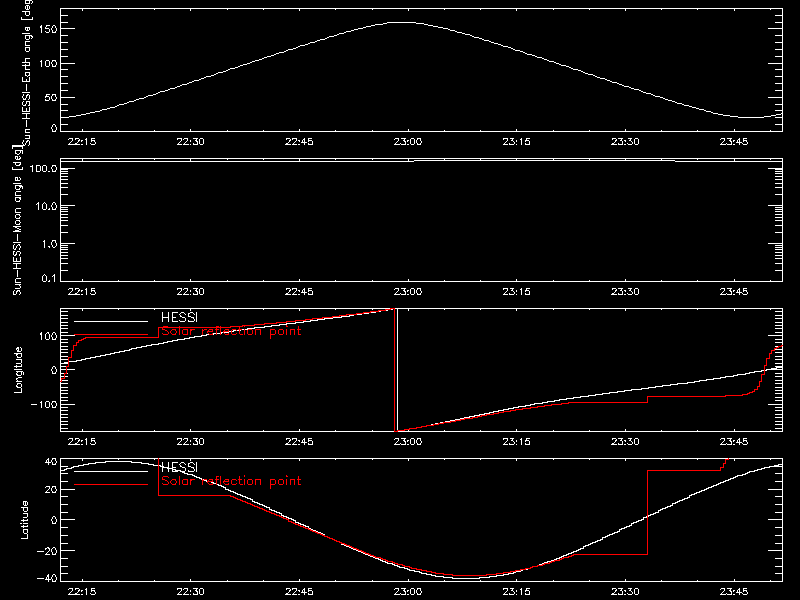Click 22:15 time label under Latitude plot
The height and width of the screenshot is (600, 800).
[x=82, y=591]
